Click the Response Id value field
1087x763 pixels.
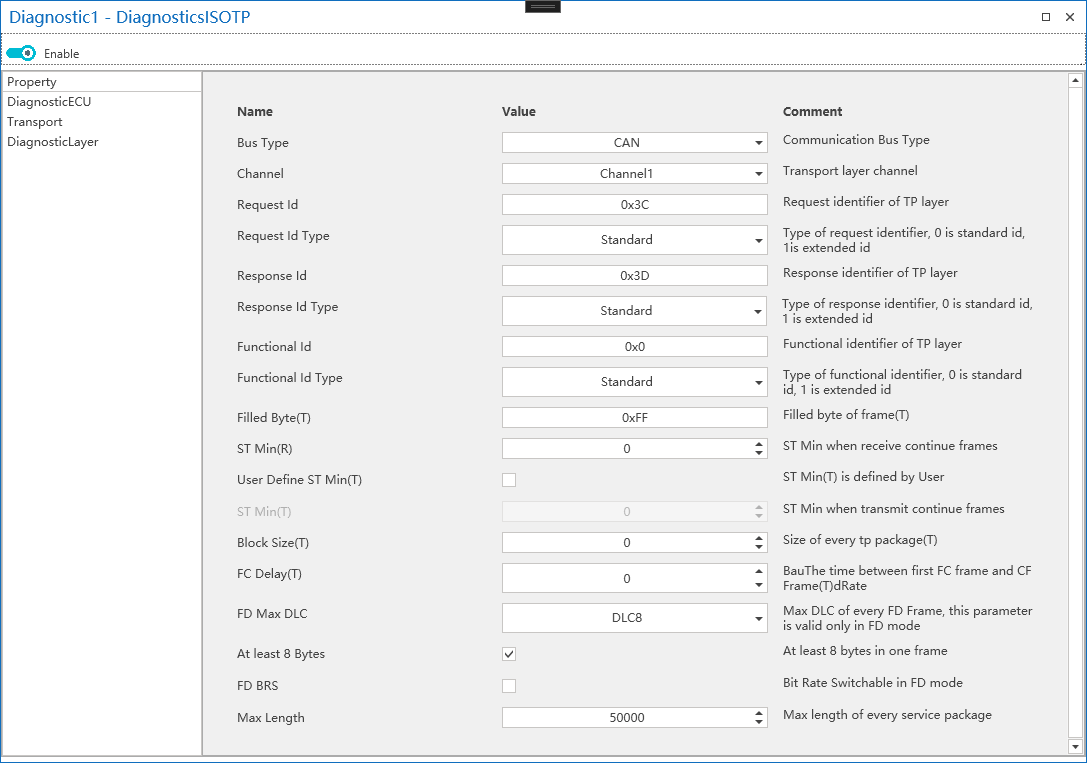(x=634, y=276)
